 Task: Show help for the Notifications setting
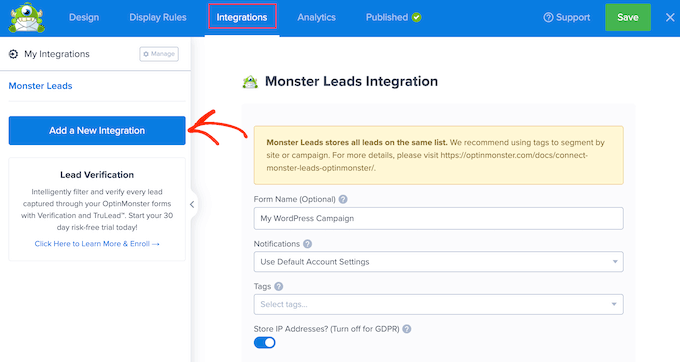(307, 244)
